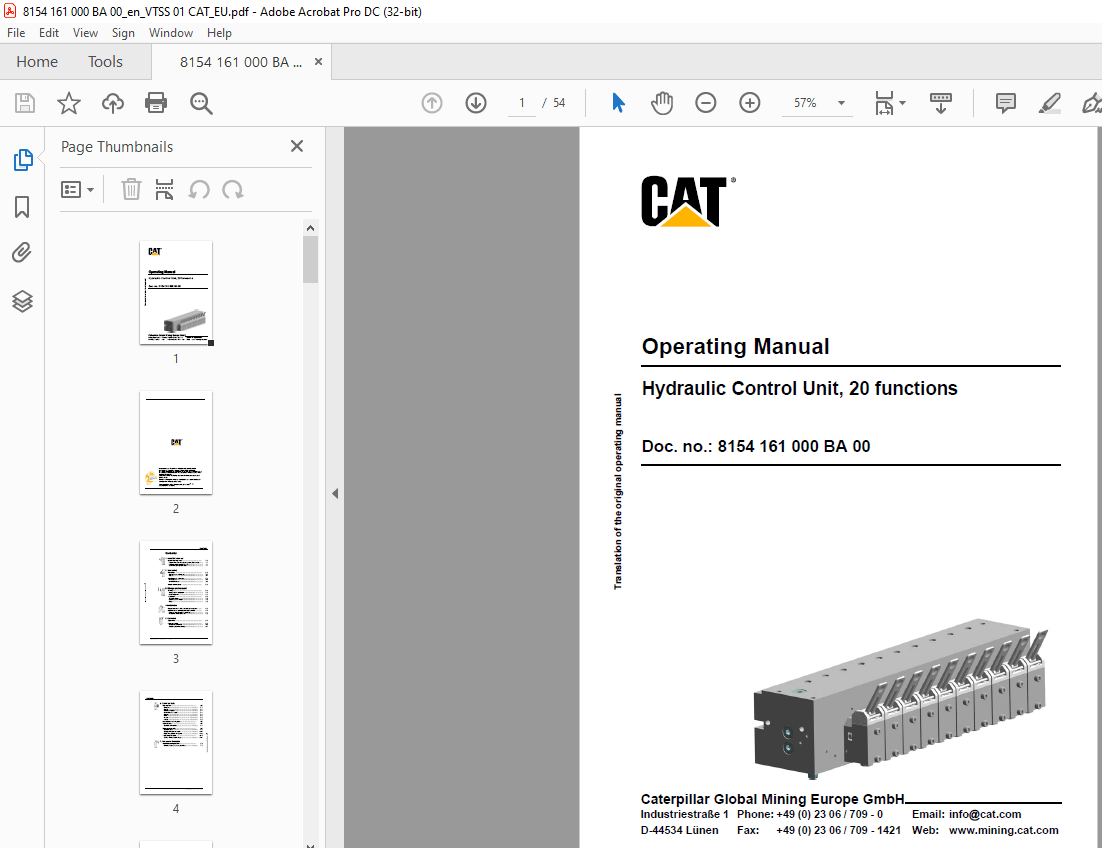Zoom in with plus icon
The image size is (1102, 848).
pos(750,103)
